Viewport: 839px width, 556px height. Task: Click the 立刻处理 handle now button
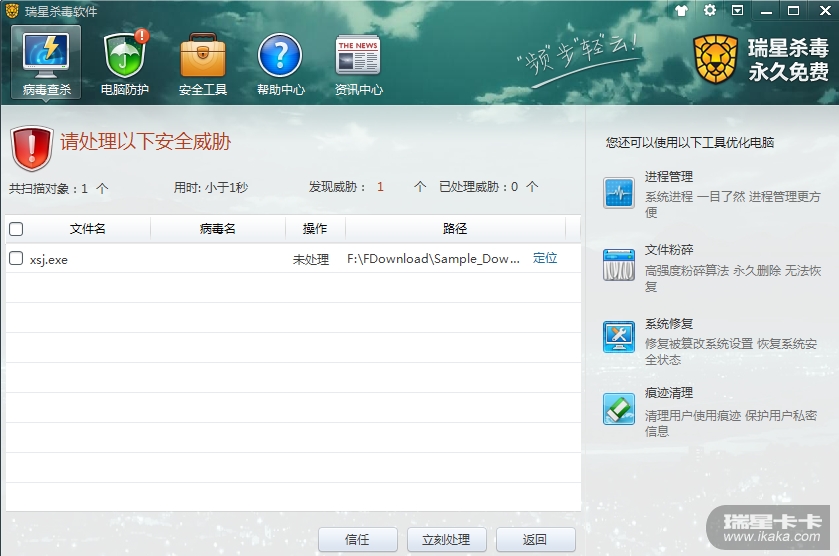pos(446,539)
